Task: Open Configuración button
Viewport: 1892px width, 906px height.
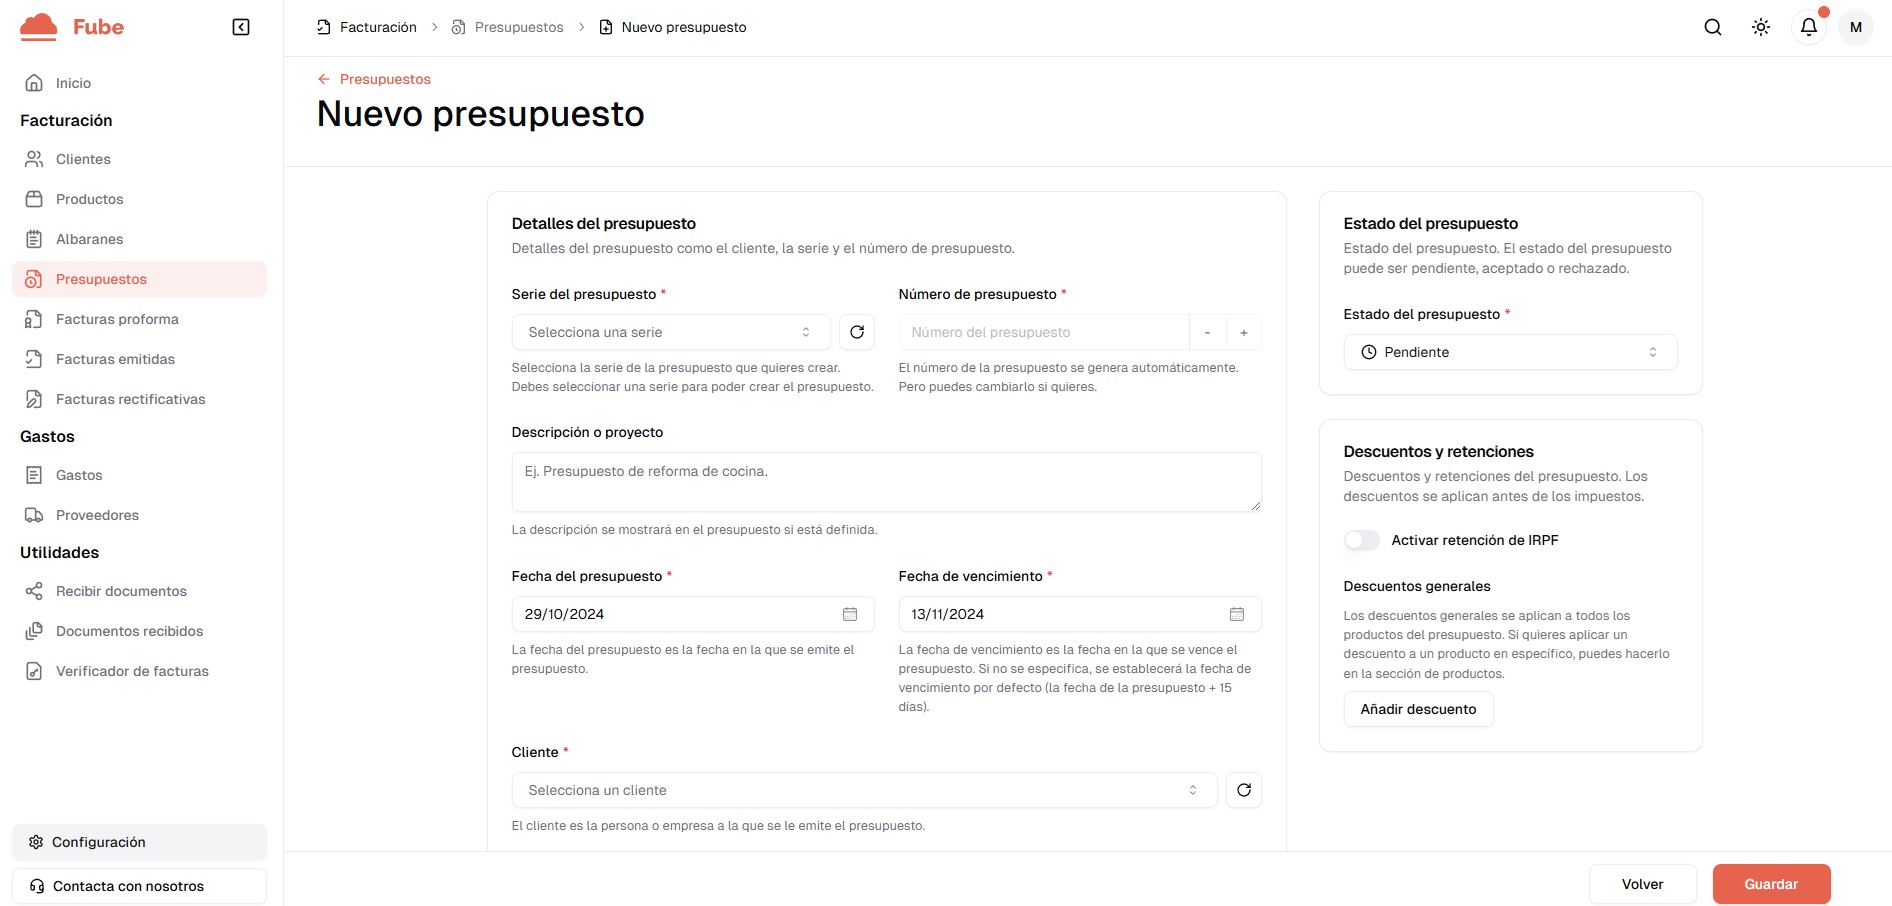Action: coord(139,842)
